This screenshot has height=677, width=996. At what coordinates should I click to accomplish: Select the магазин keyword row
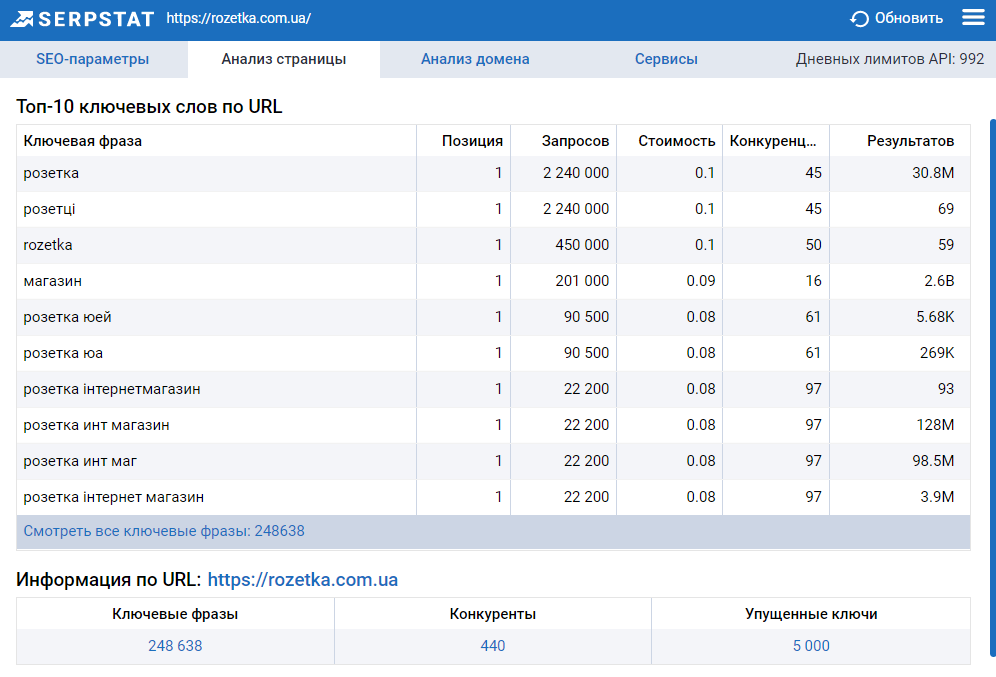tap(493, 281)
